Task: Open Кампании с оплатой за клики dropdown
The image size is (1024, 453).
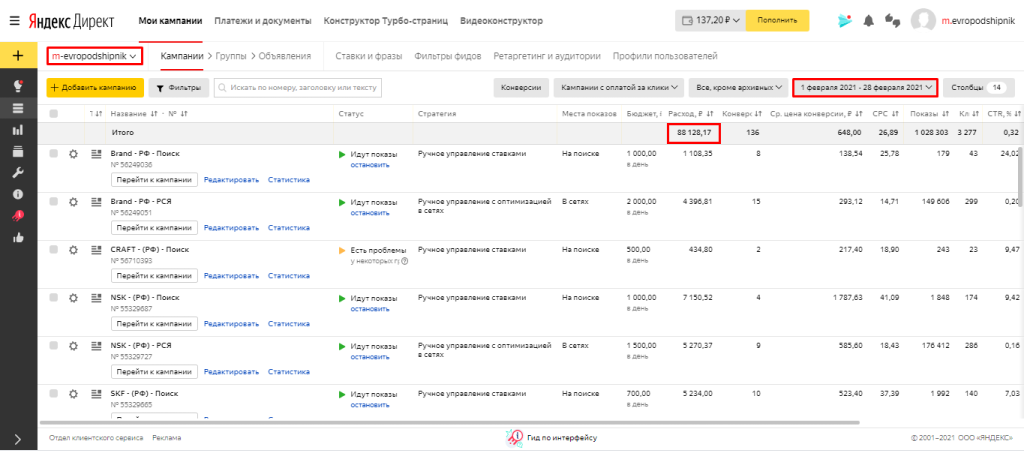Action: (x=618, y=87)
